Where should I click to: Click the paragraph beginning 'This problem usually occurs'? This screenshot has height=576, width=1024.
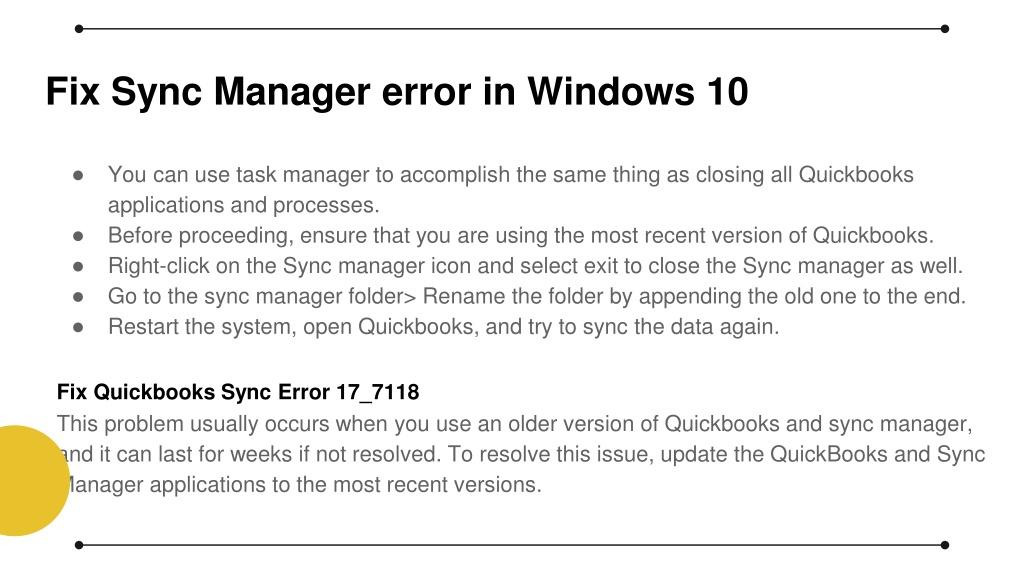click(x=520, y=454)
